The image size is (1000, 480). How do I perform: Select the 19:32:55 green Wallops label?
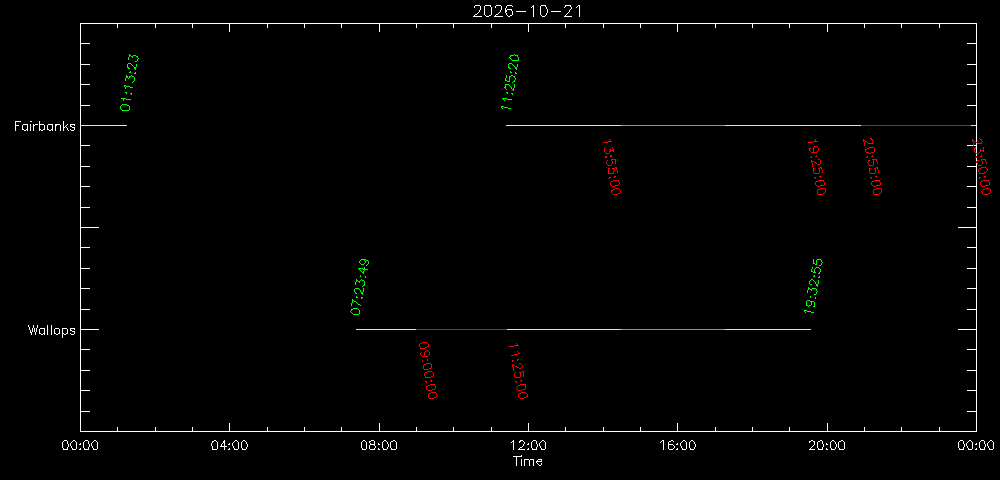pyautogui.click(x=813, y=287)
